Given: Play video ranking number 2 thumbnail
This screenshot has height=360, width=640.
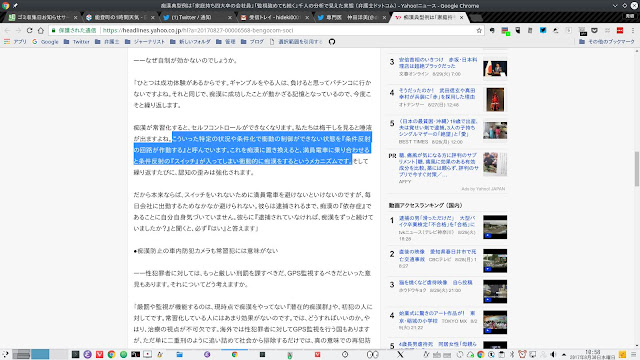Looking at the screenshot, I should click(x=495, y=261).
